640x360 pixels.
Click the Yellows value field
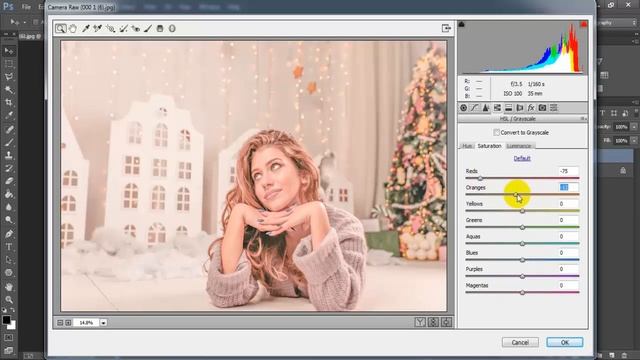[569, 204]
